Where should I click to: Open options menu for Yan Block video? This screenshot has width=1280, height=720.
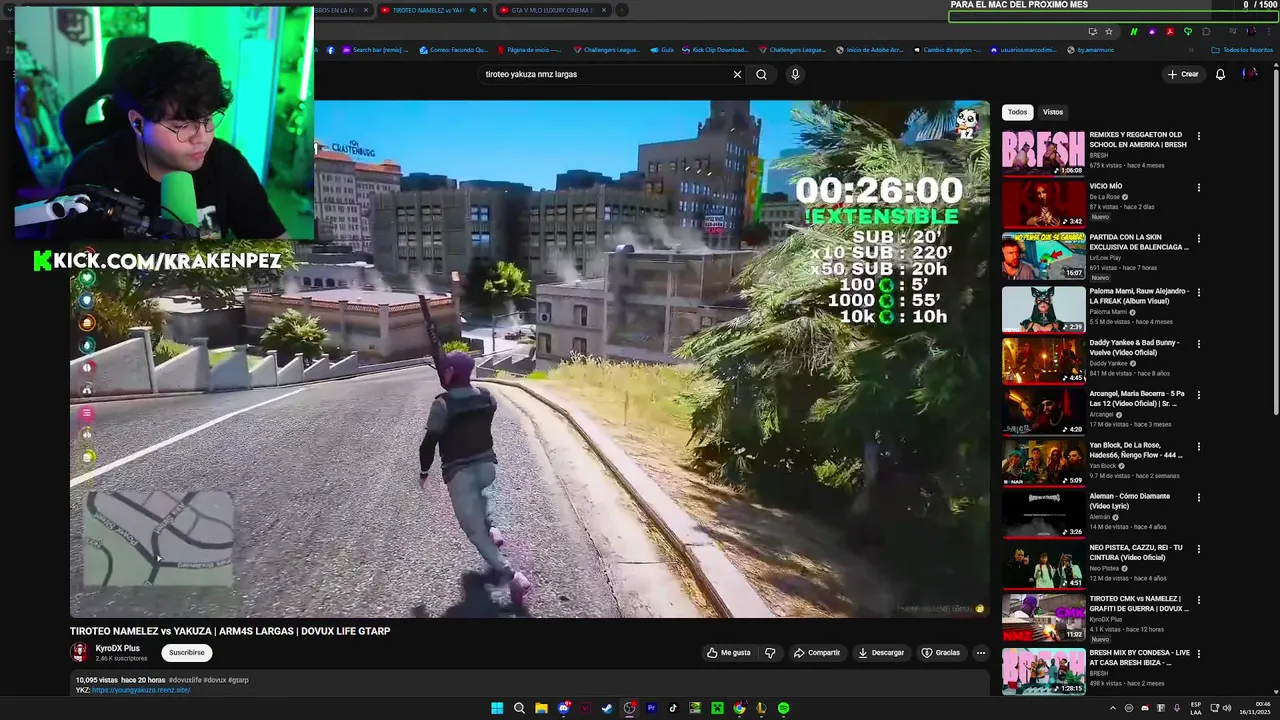pos(1198,446)
